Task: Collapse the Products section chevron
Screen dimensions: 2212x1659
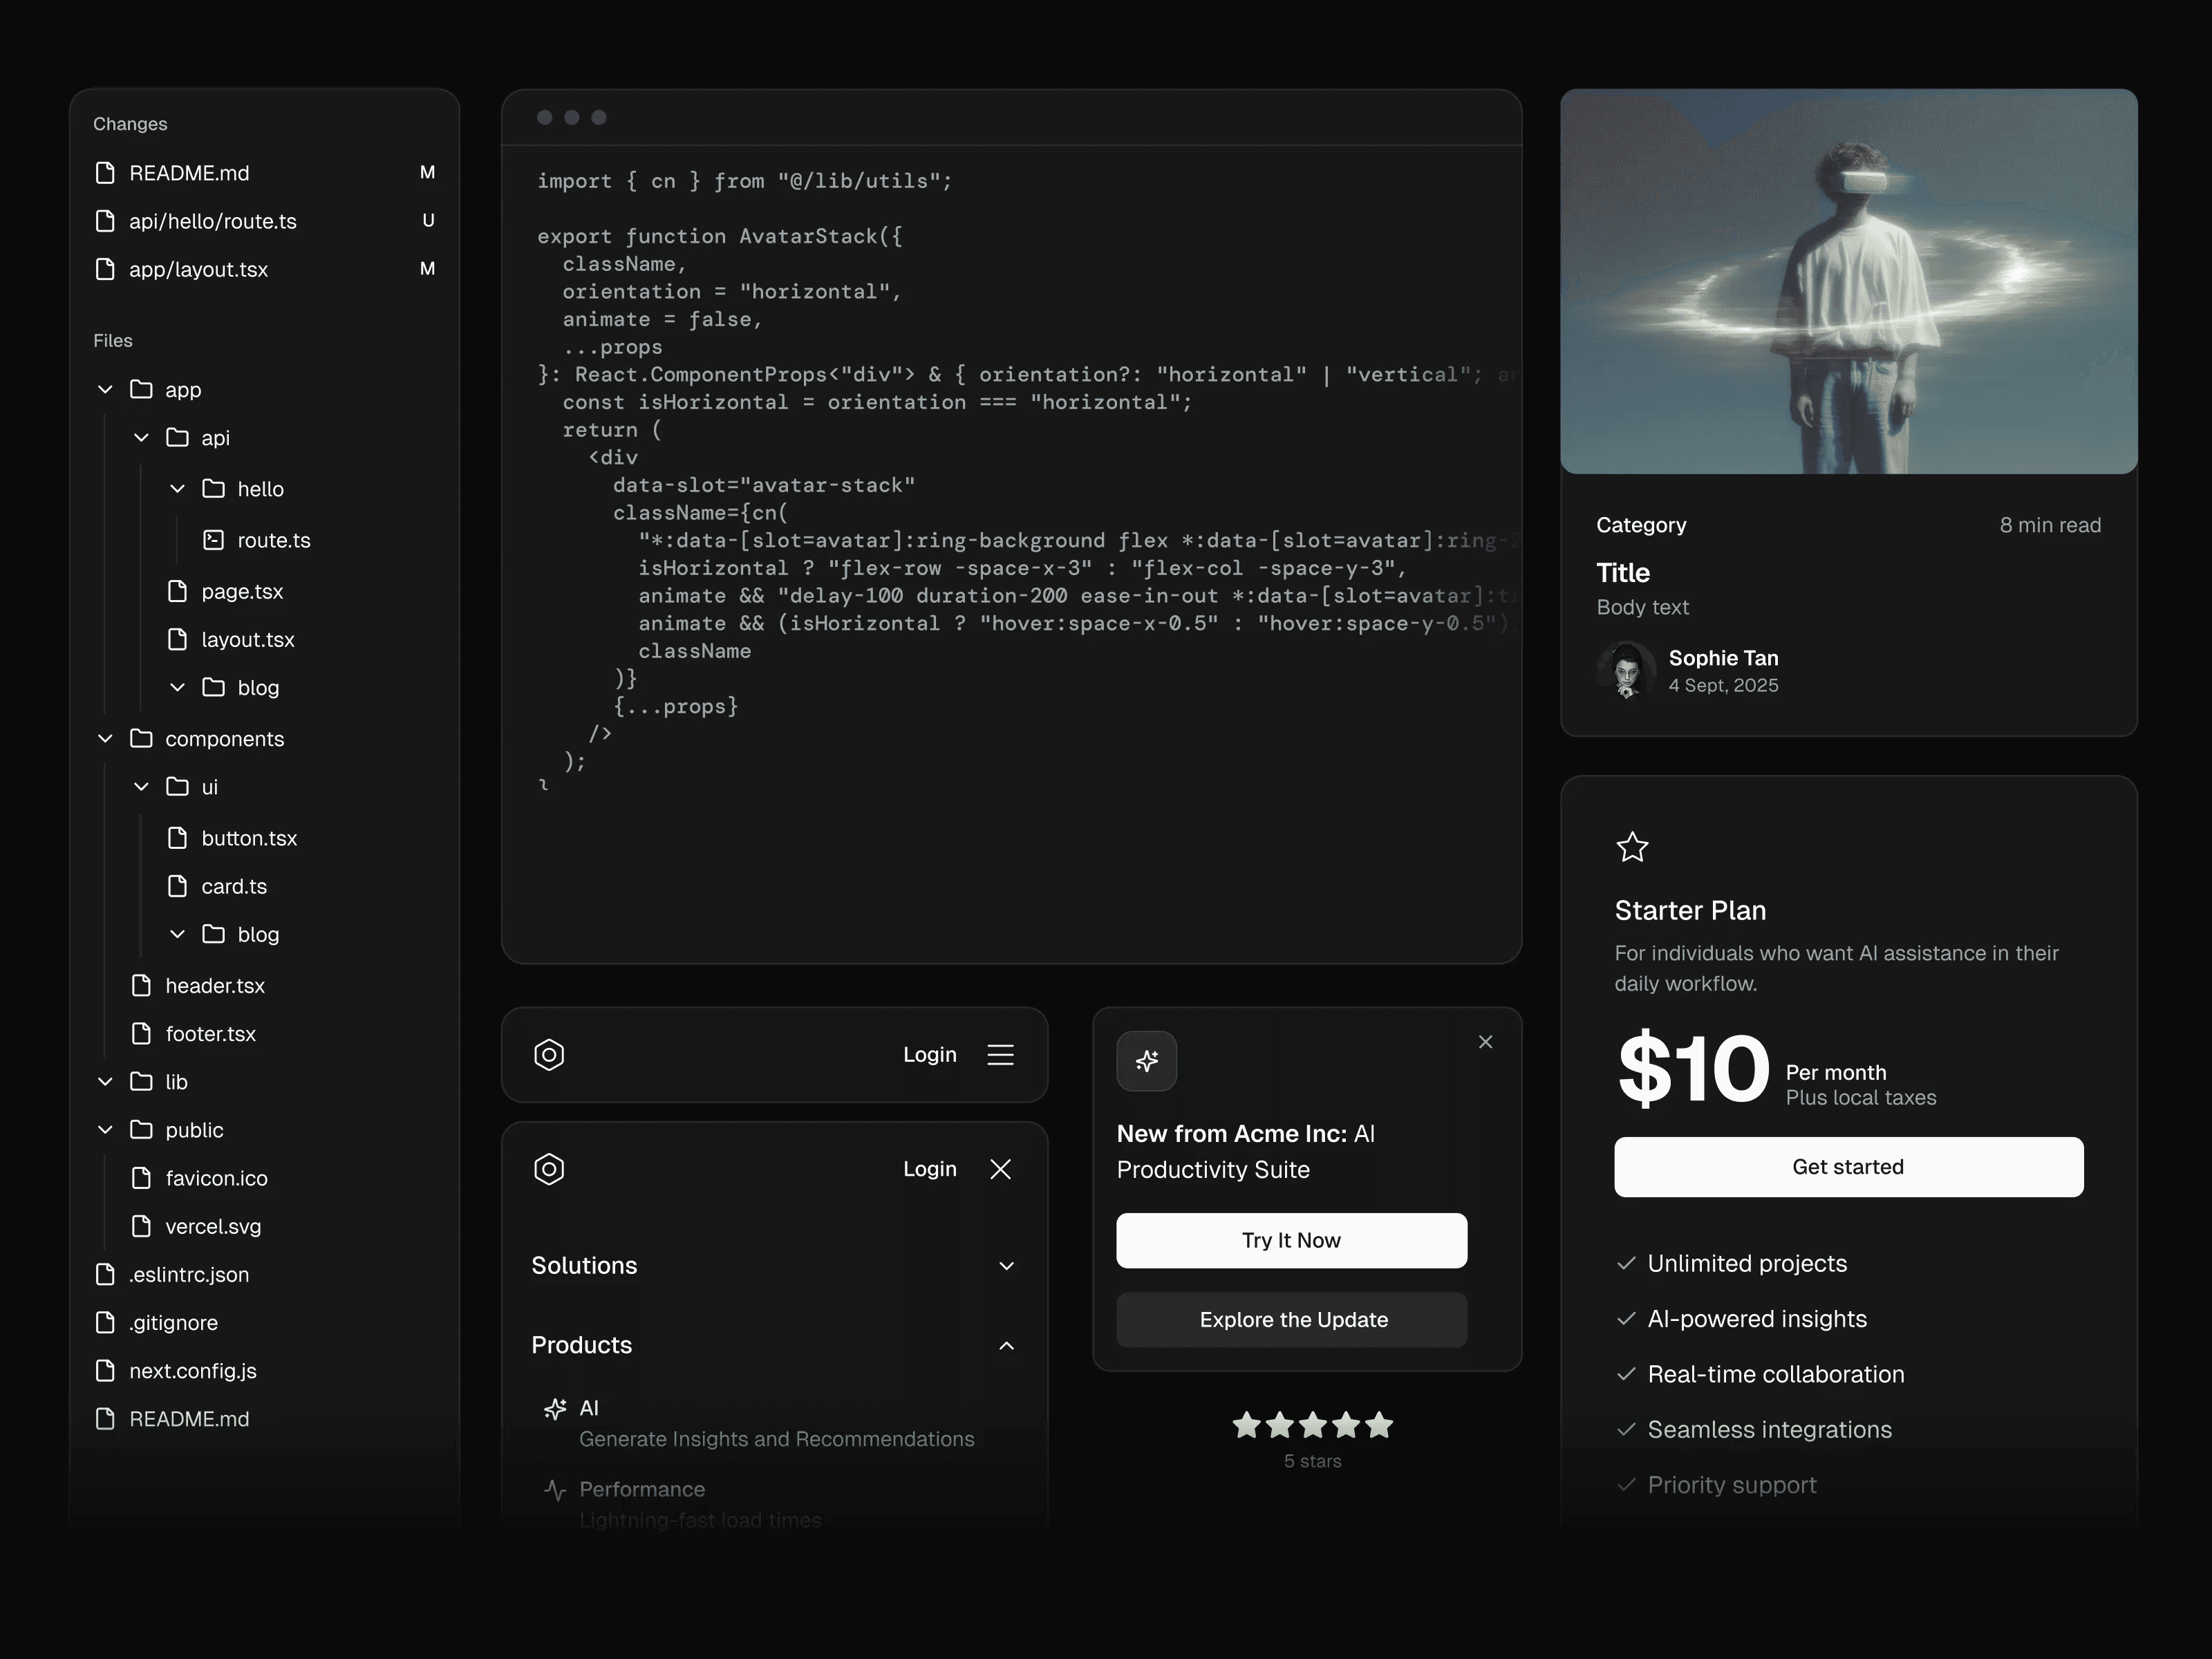Action: point(1006,1346)
